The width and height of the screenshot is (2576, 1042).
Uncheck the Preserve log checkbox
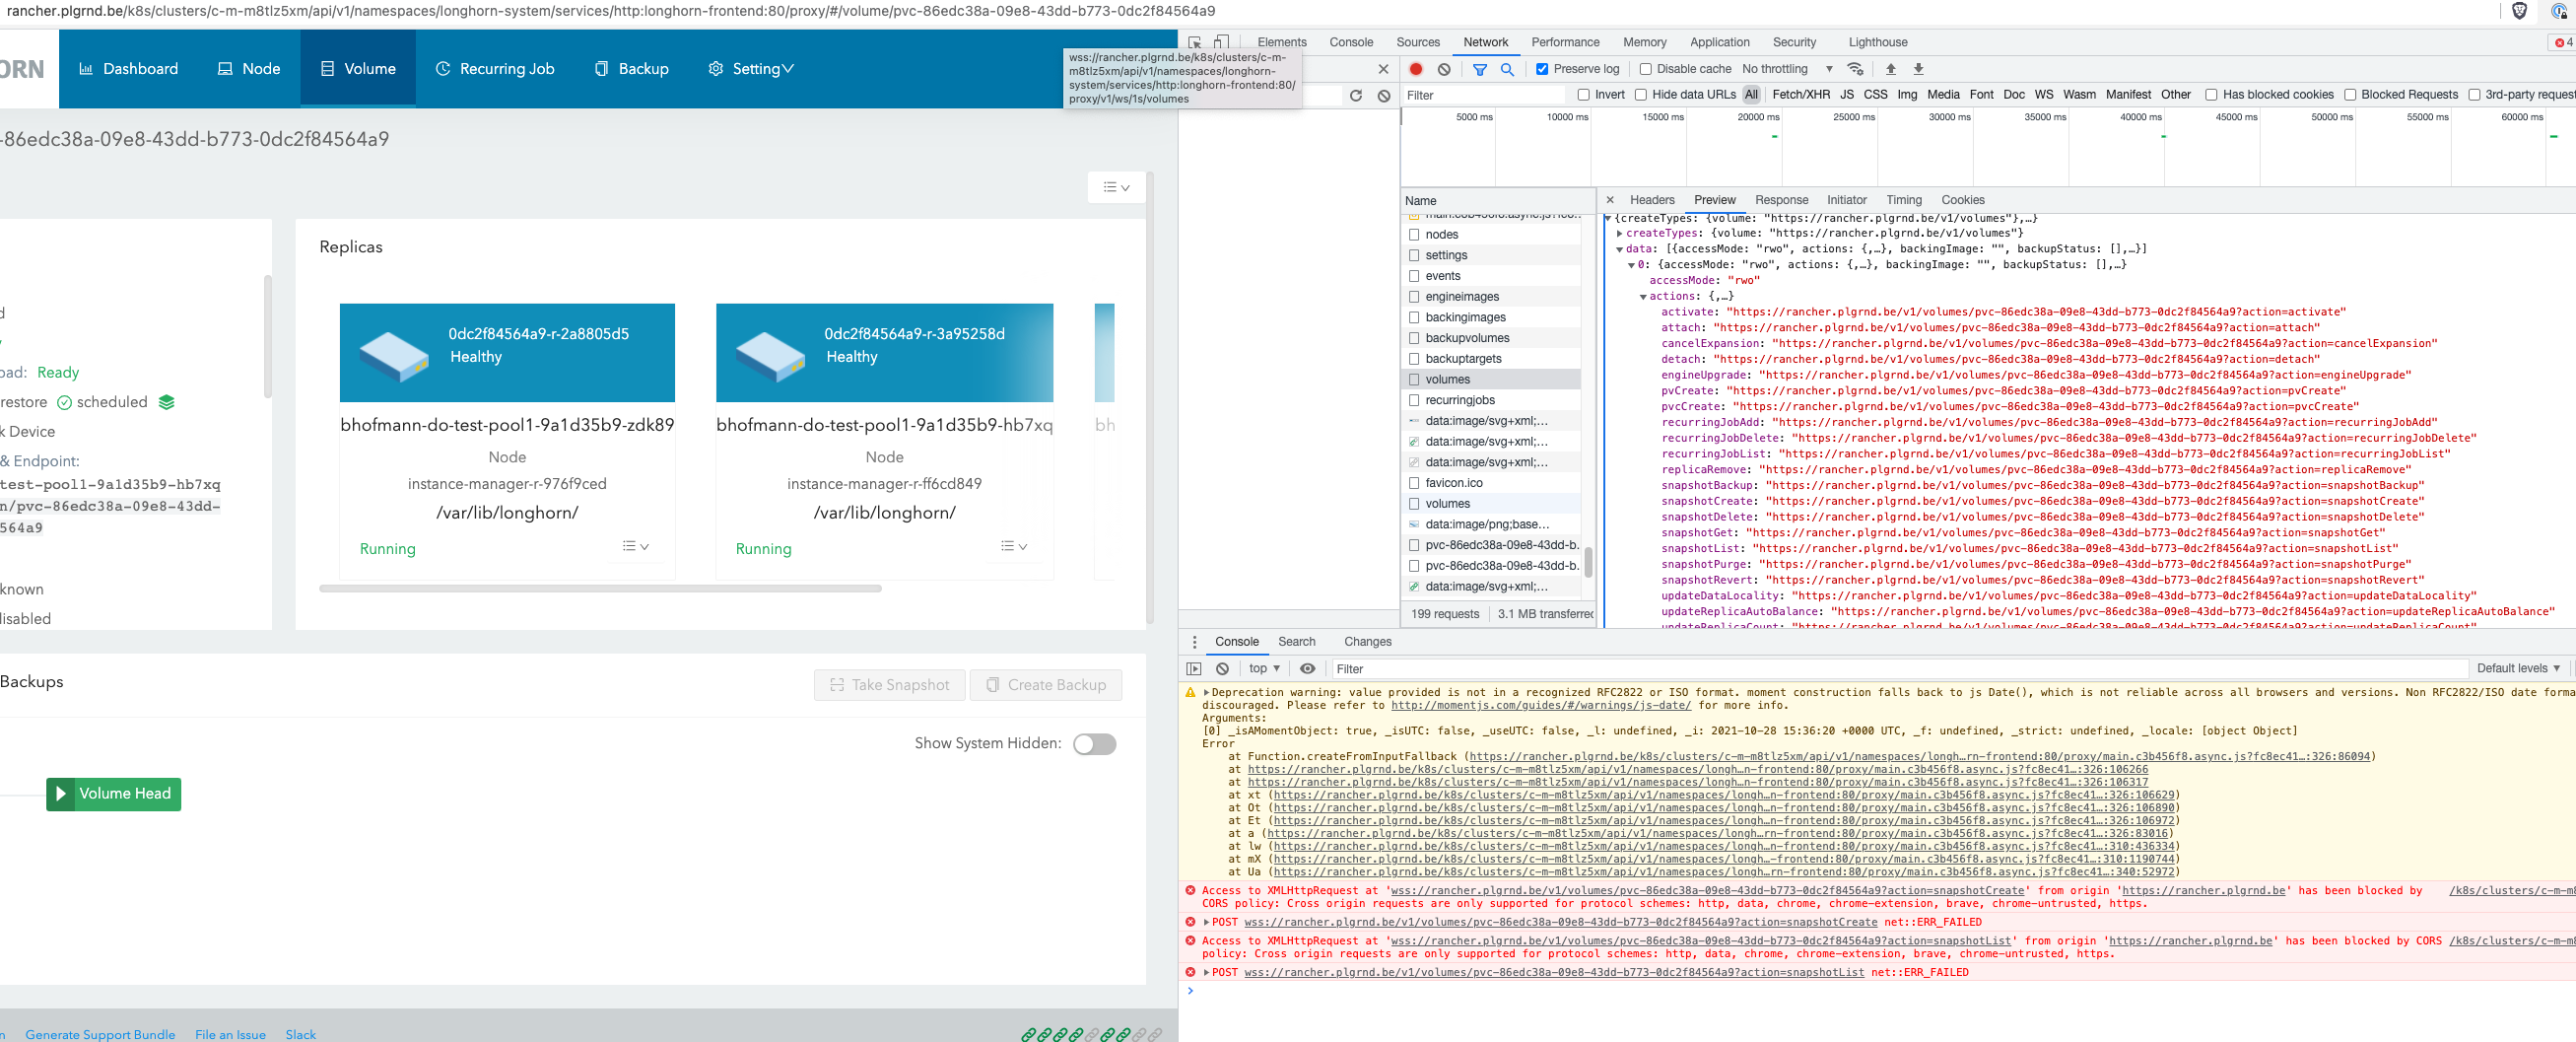tap(1541, 69)
